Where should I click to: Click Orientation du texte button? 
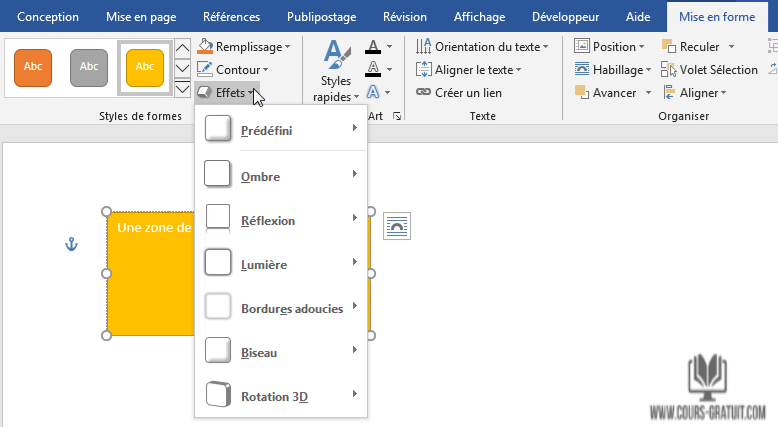[x=480, y=47]
